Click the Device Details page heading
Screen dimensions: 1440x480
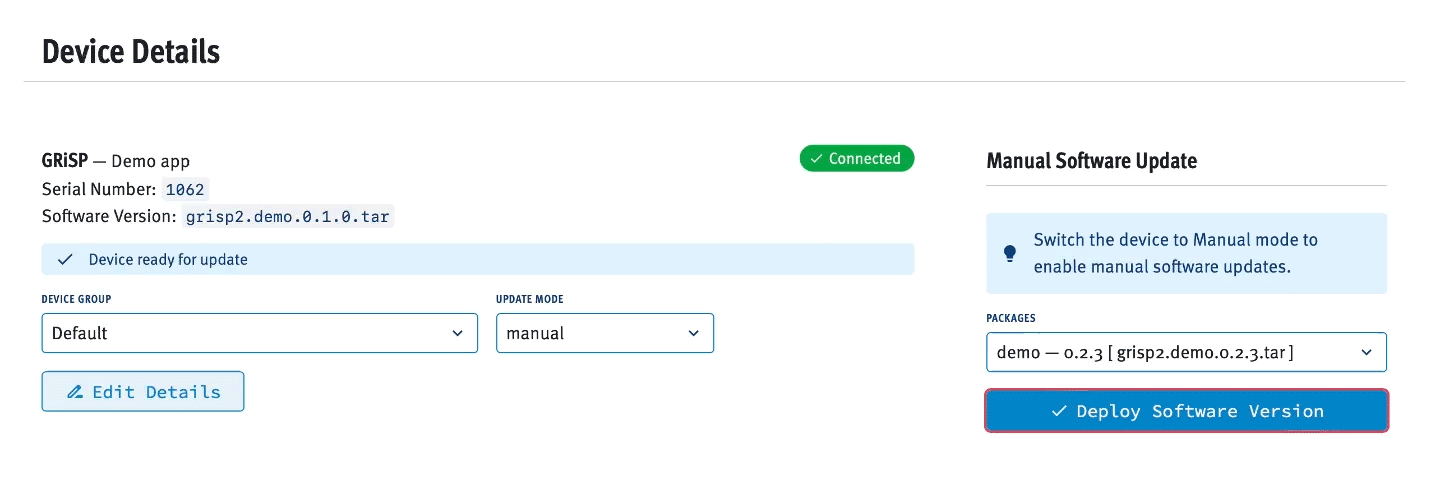pos(131,52)
